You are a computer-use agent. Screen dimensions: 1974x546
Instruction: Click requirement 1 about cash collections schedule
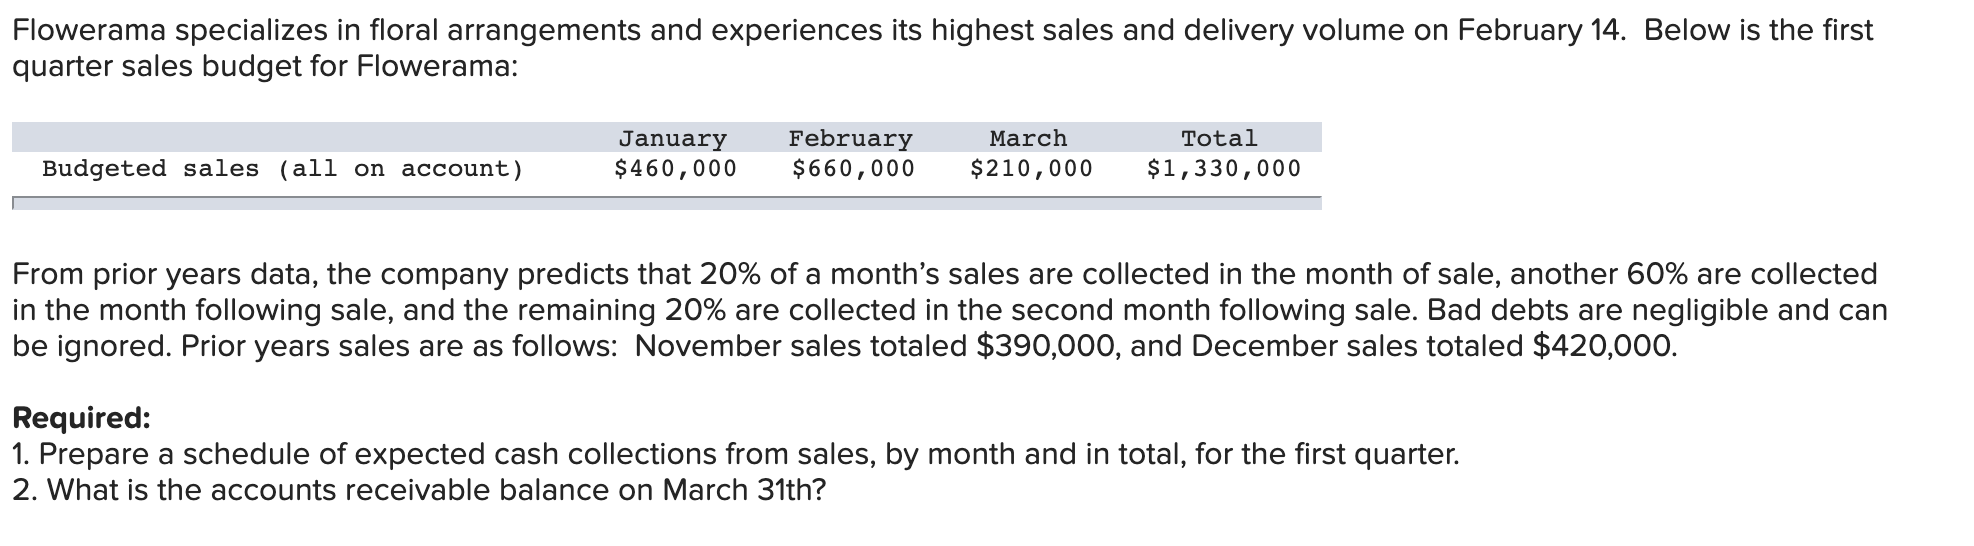click(736, 454)
